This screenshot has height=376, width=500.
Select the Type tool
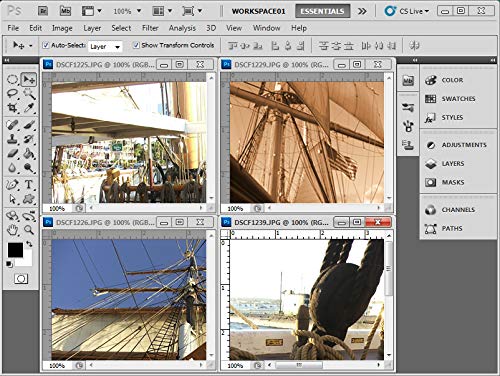pos(29,184)
